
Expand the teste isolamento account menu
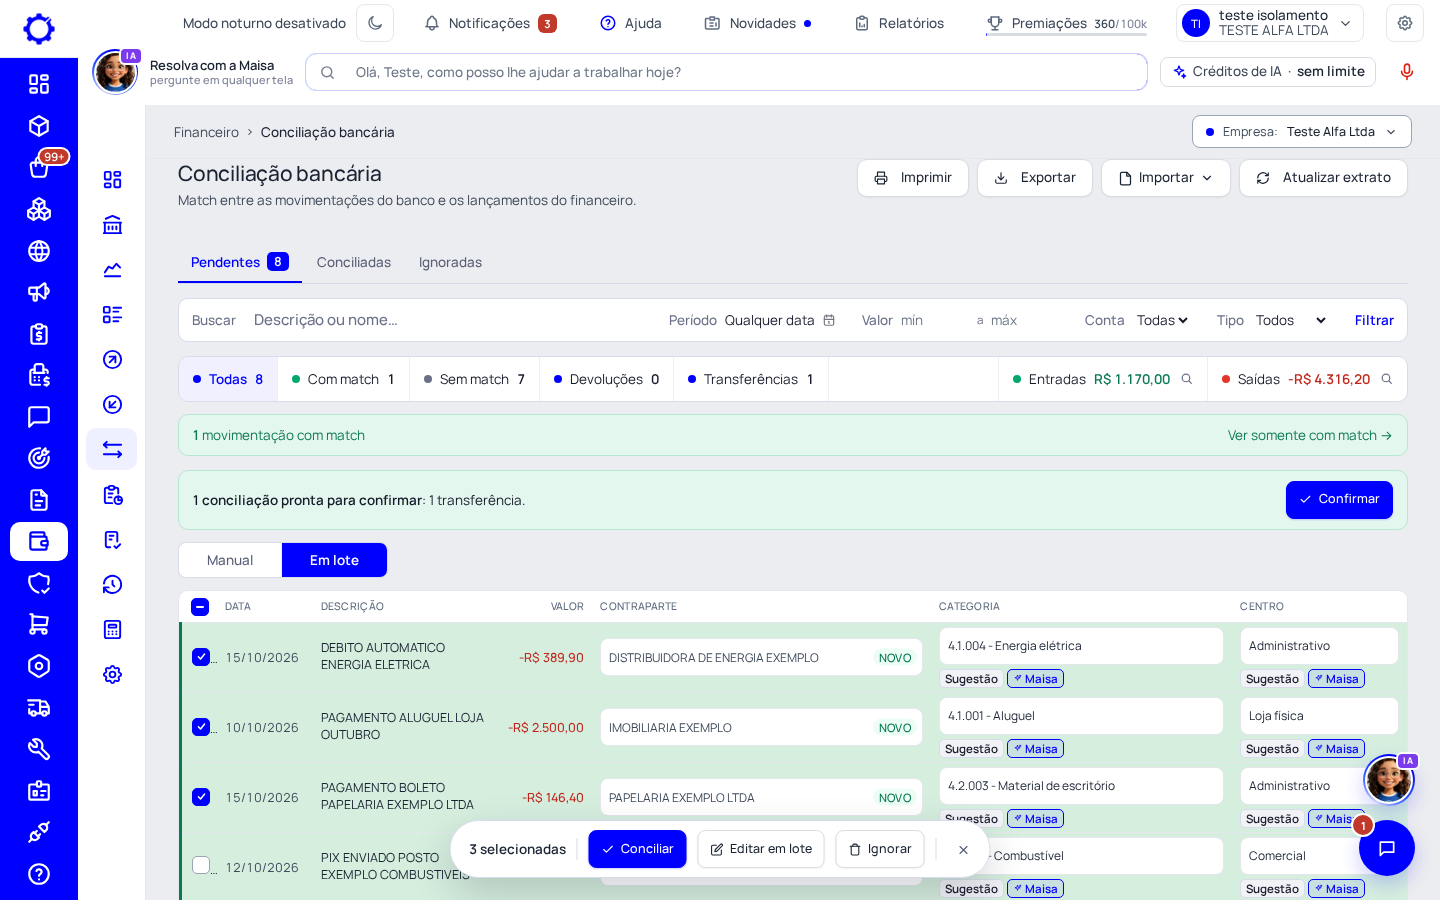(1270, 23)
